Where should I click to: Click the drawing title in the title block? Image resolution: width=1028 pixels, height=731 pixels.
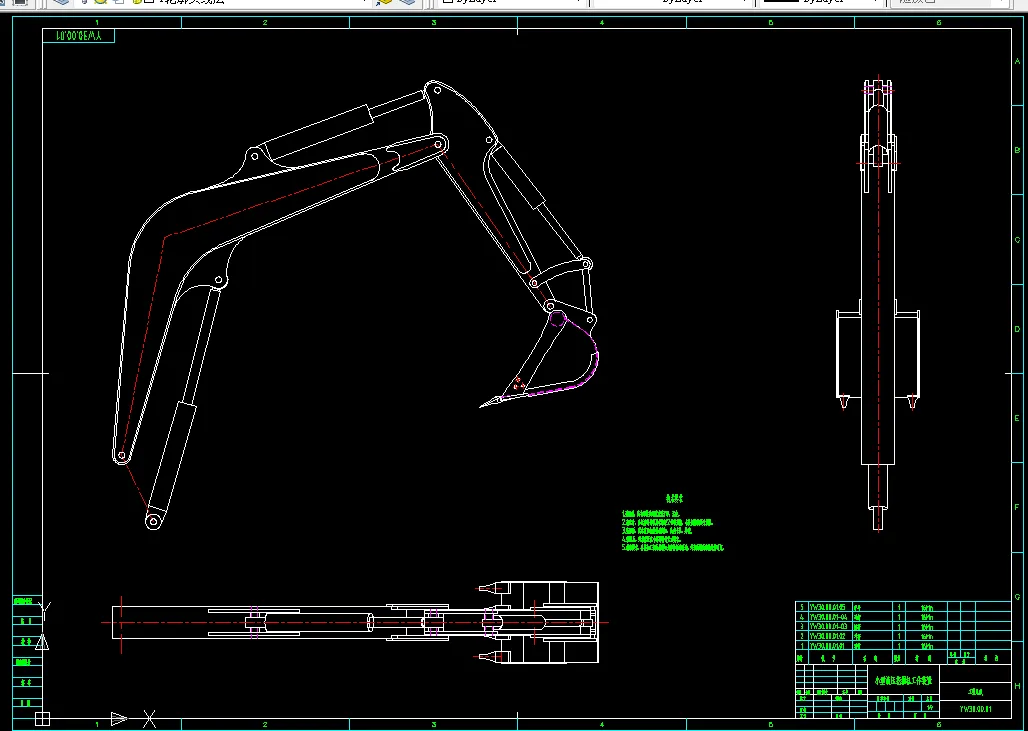click(903, 681)
